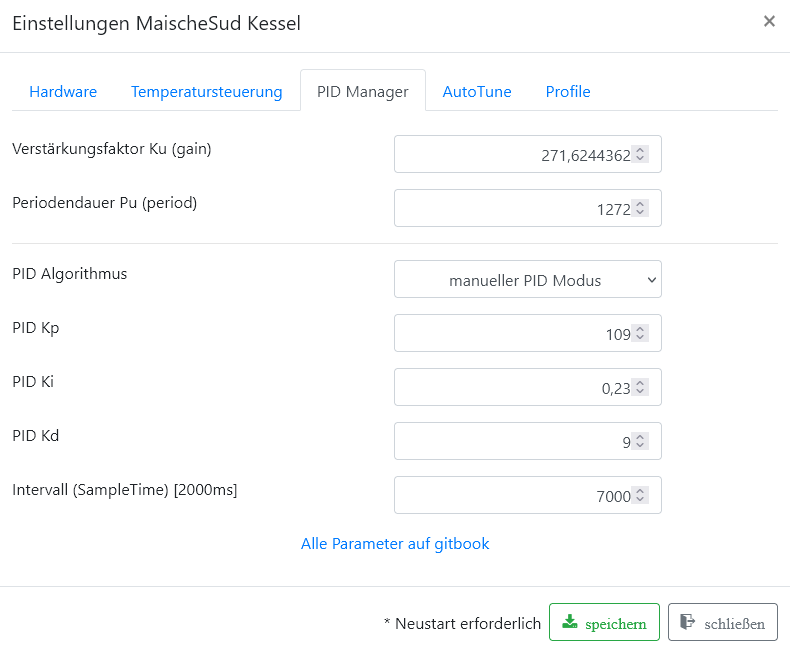This screenshot has width=790, height=653.
Task: Click the stepper arrows on Periodendauer Pu
Action: tap(641, 209)
